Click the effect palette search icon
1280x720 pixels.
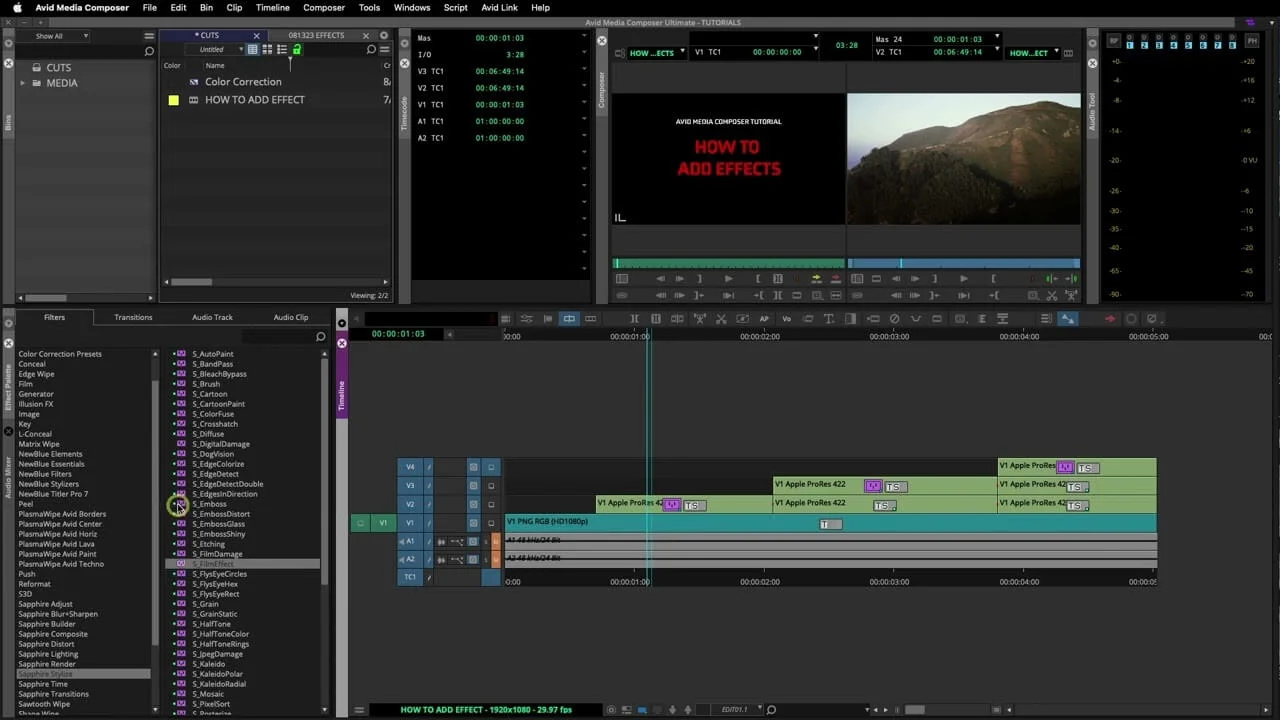[321, 337]
